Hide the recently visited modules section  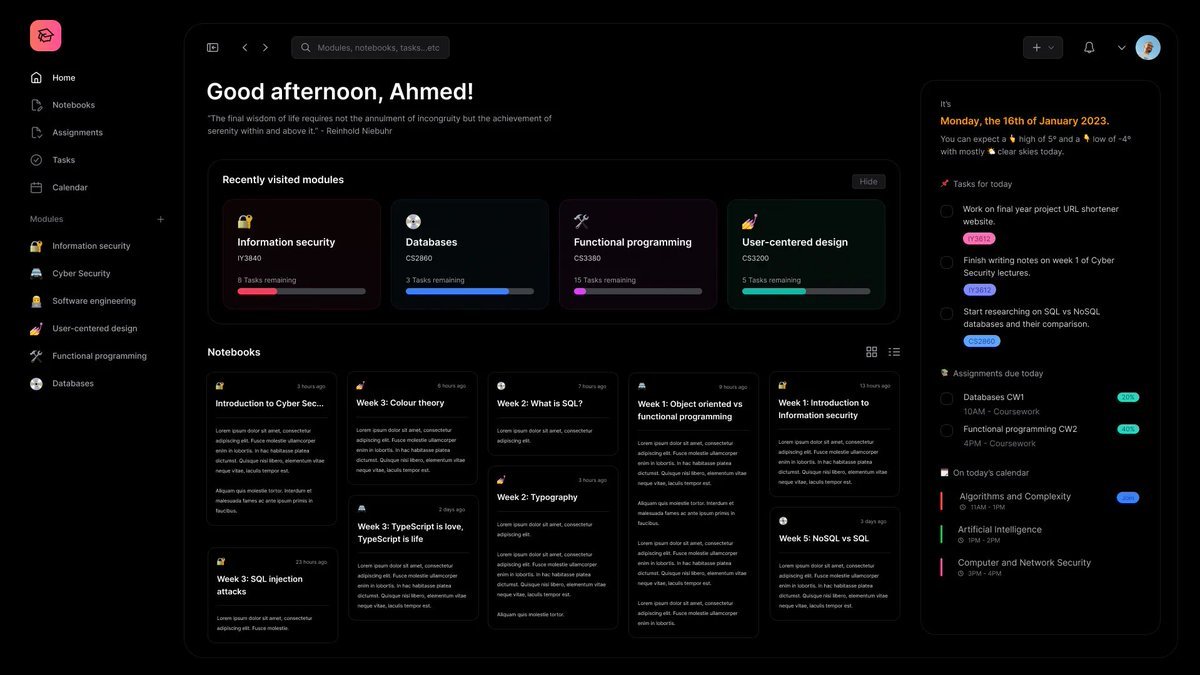(868, 181)
